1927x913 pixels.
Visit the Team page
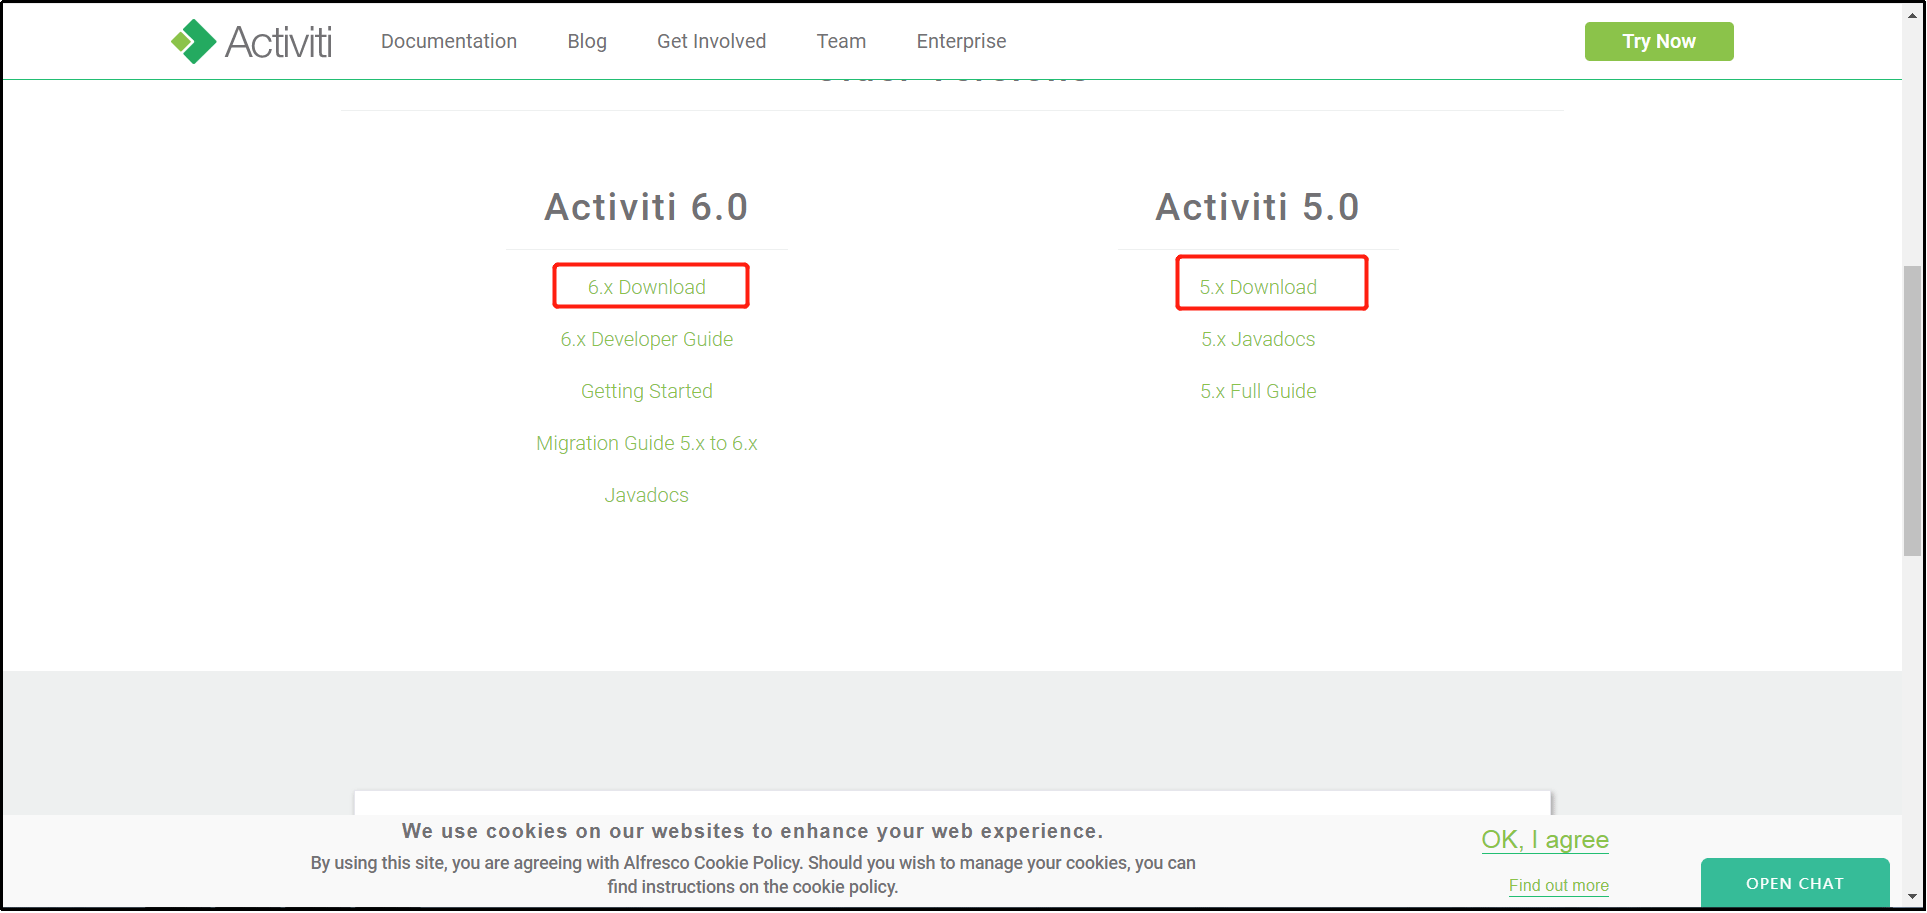(841, 41)
